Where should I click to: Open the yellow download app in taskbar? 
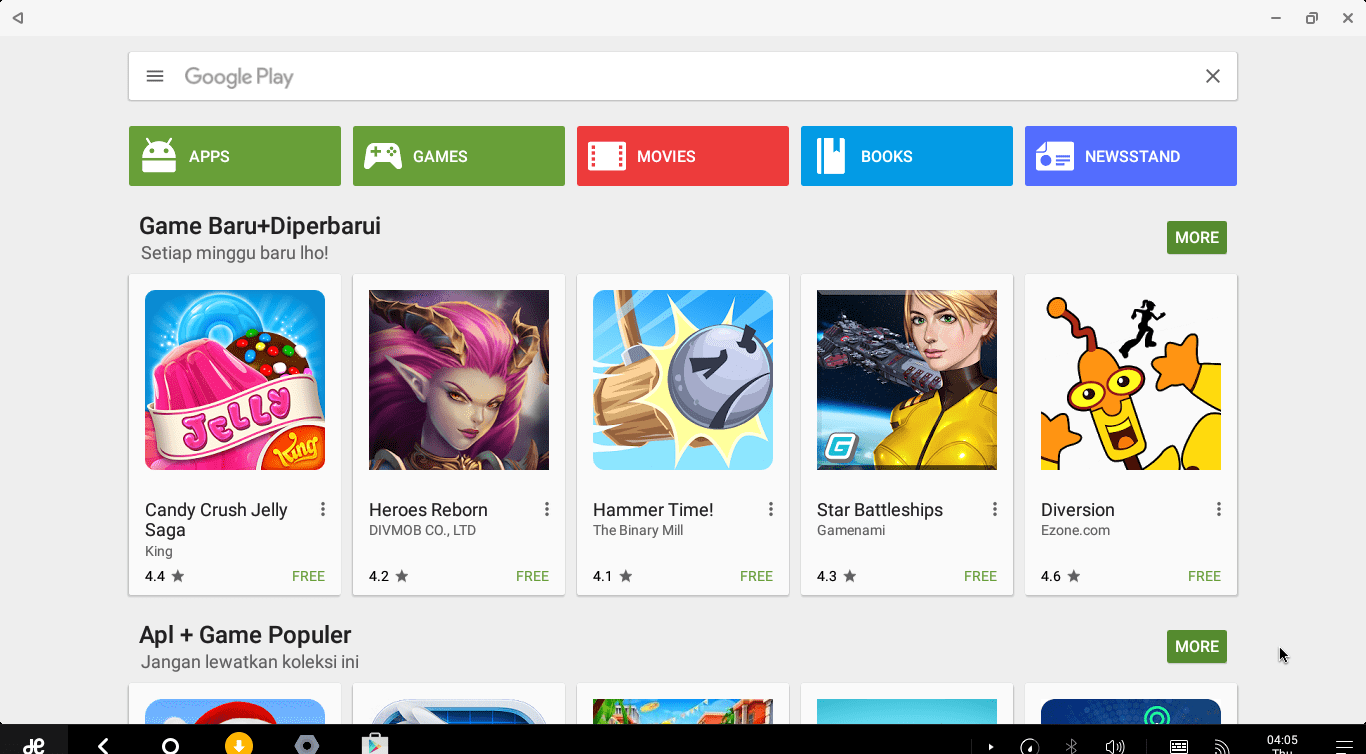pyautogui.click(x=239, y=744)
